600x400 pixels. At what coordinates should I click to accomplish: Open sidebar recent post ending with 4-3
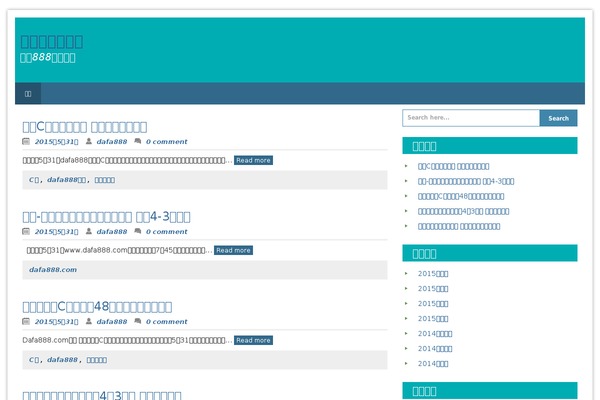click(x=466, y=181)
